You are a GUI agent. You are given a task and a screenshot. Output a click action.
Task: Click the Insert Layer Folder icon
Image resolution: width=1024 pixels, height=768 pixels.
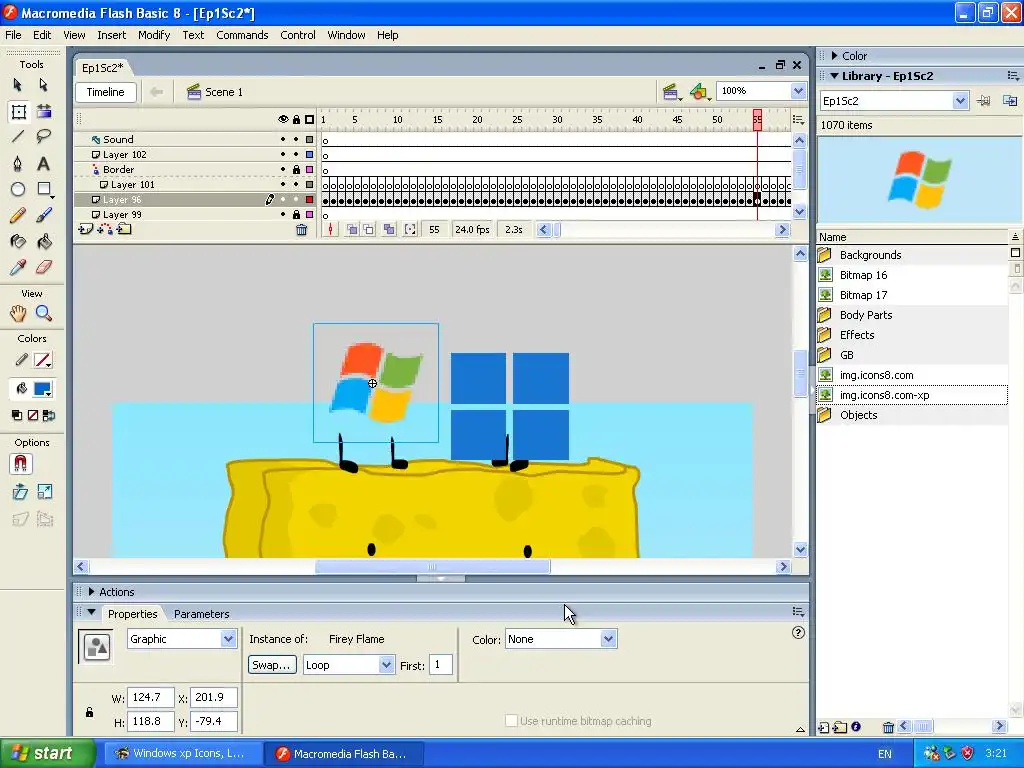click(x=124, y=229)
